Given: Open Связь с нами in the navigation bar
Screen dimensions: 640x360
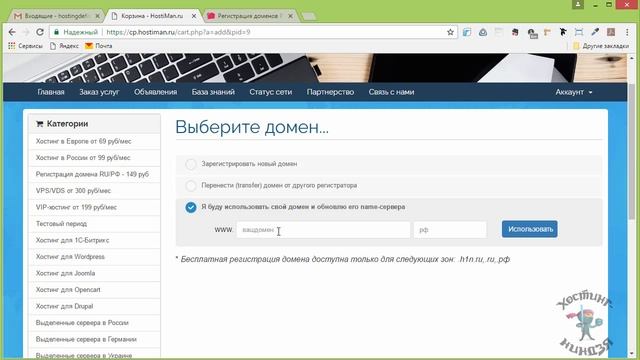Looking at the screenshot, I should pyautogui.click(x=391, y=92).
